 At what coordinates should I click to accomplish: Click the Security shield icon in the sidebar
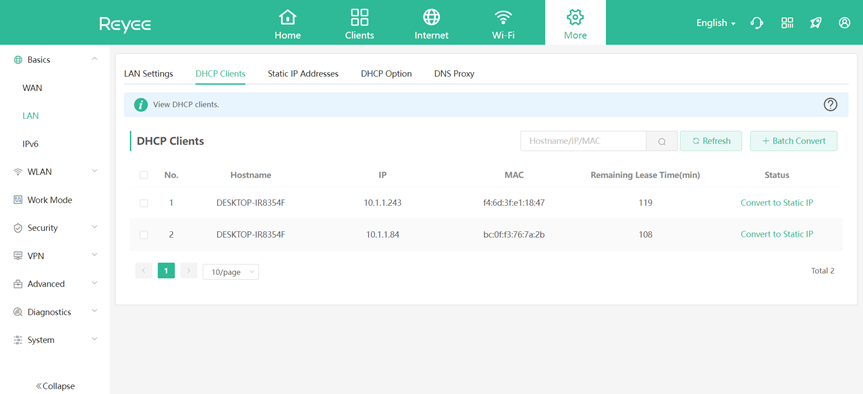(x=18, y=228)
